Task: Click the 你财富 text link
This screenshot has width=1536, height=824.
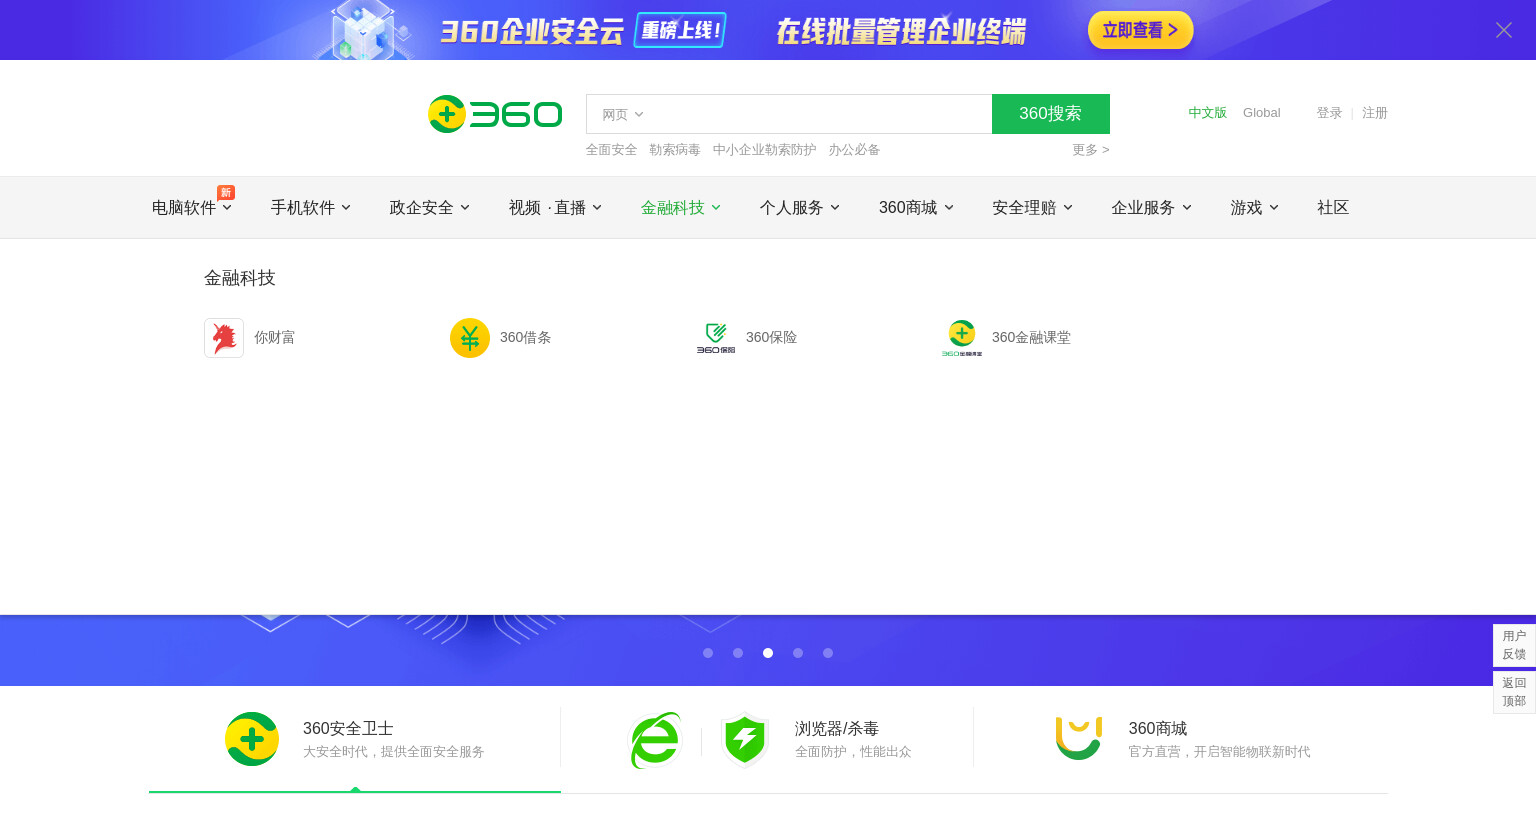Action: 274,338
